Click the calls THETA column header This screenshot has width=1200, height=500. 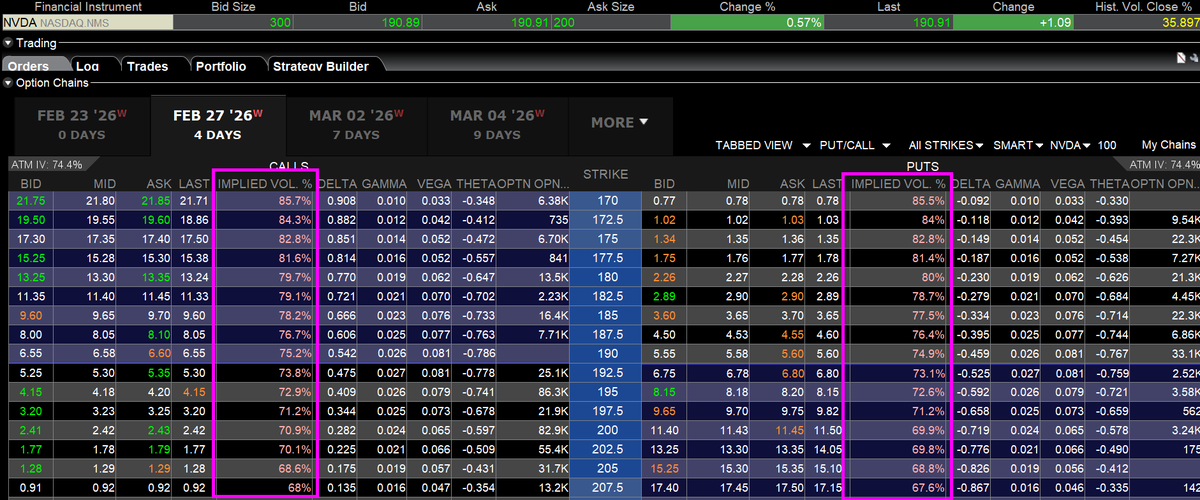tap(476, 184)
